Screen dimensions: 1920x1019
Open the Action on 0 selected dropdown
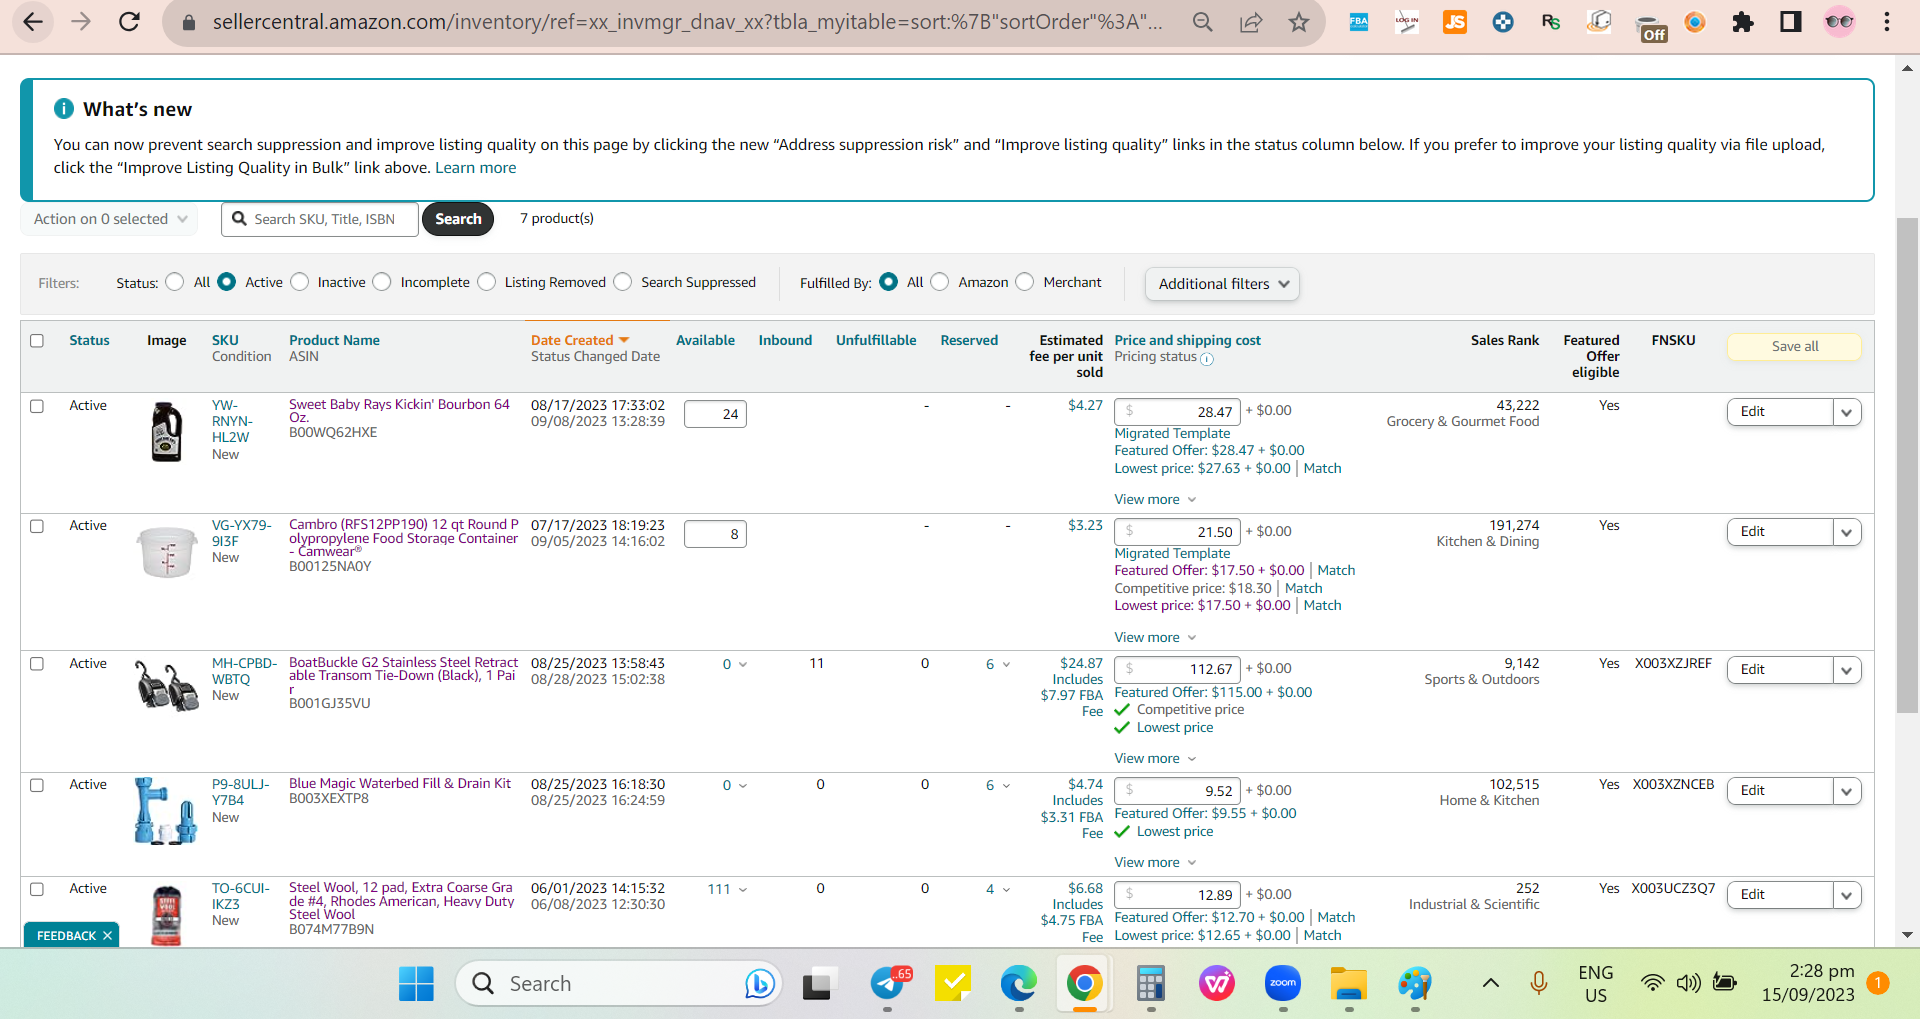point(109,219)
